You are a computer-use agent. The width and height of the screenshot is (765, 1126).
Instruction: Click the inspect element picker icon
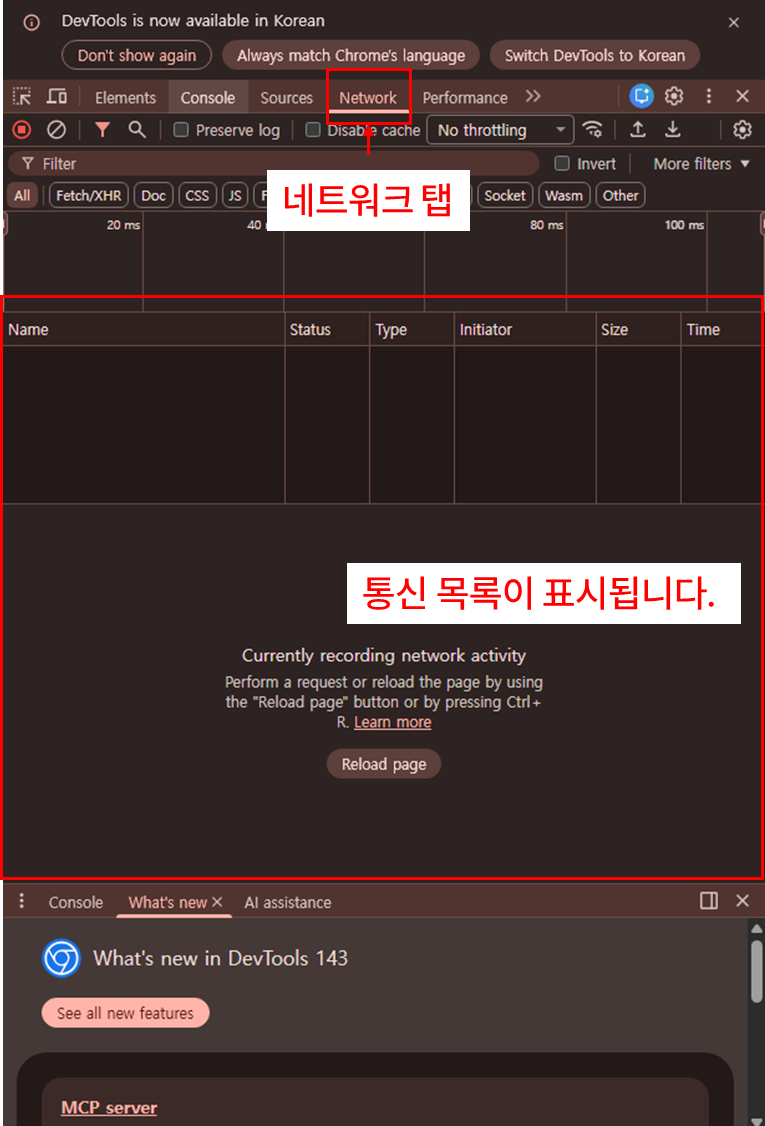(21, 97)
